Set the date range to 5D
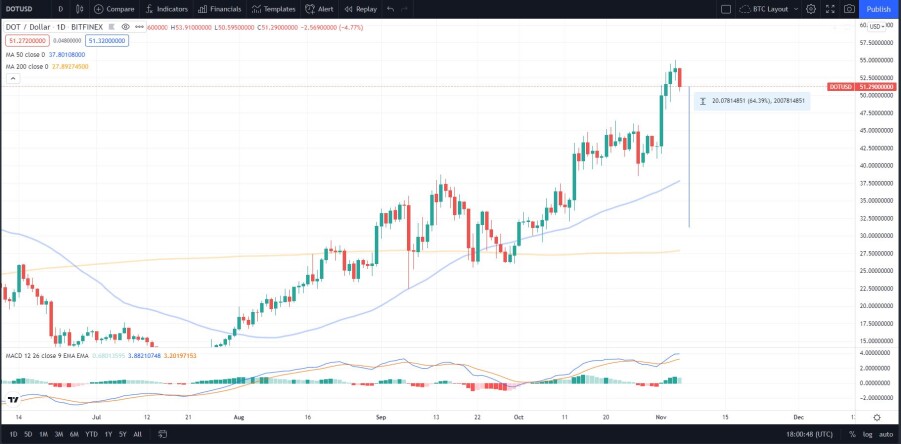The height and width of the screenshot is (444, 901). tap(28, 434)
